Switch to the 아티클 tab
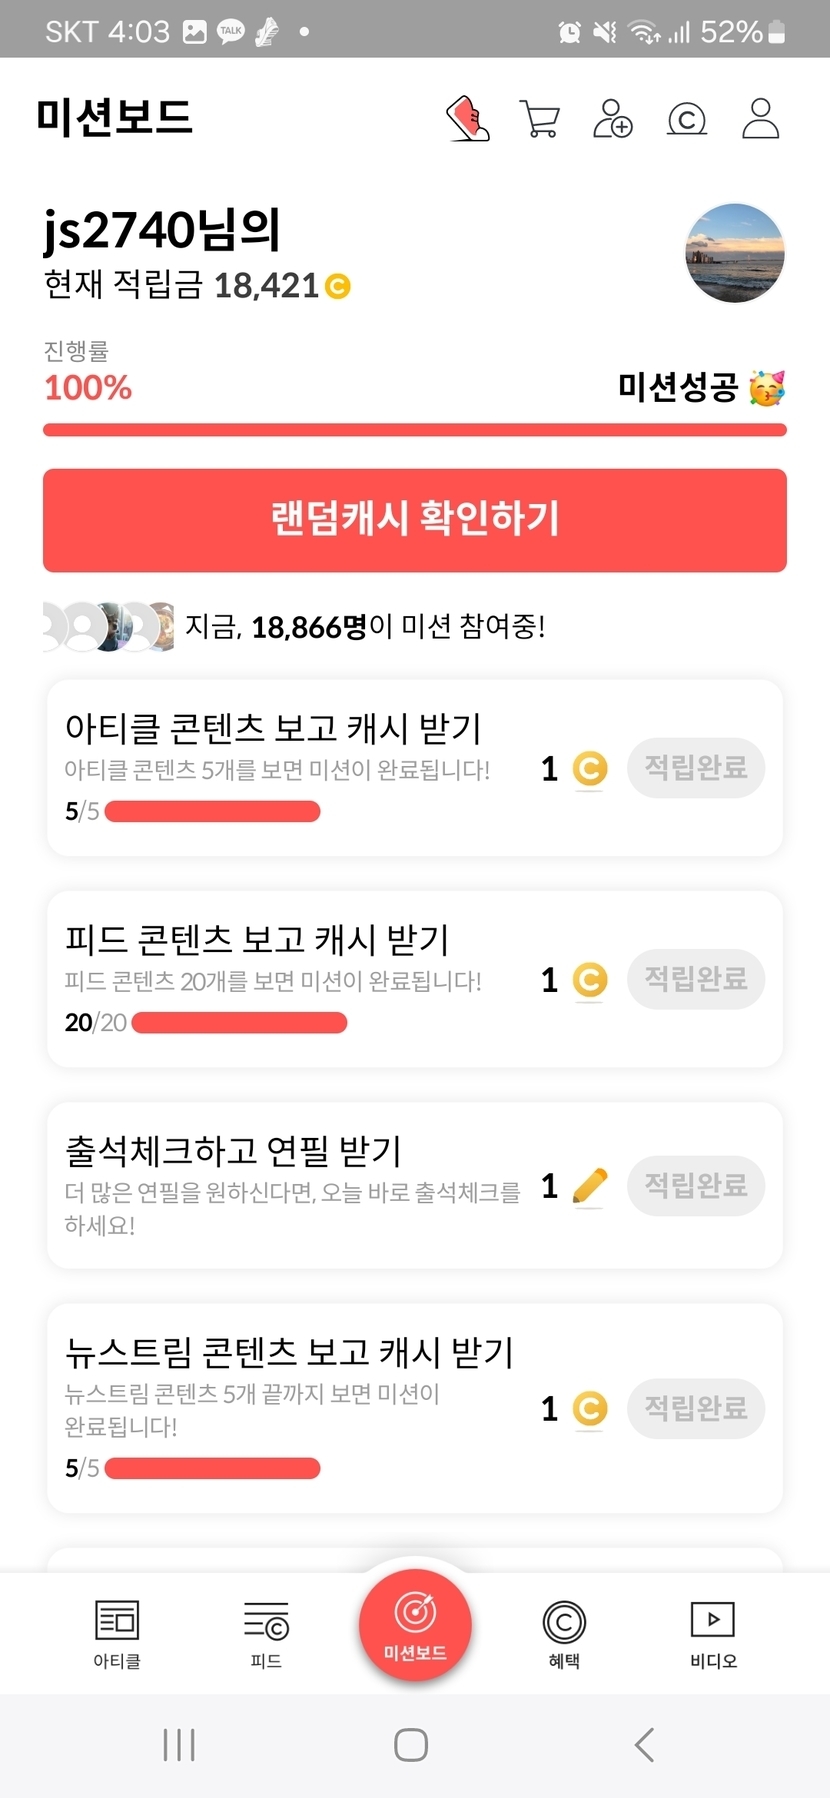This screenshot has width=830, height=1798. (117, 1632)
